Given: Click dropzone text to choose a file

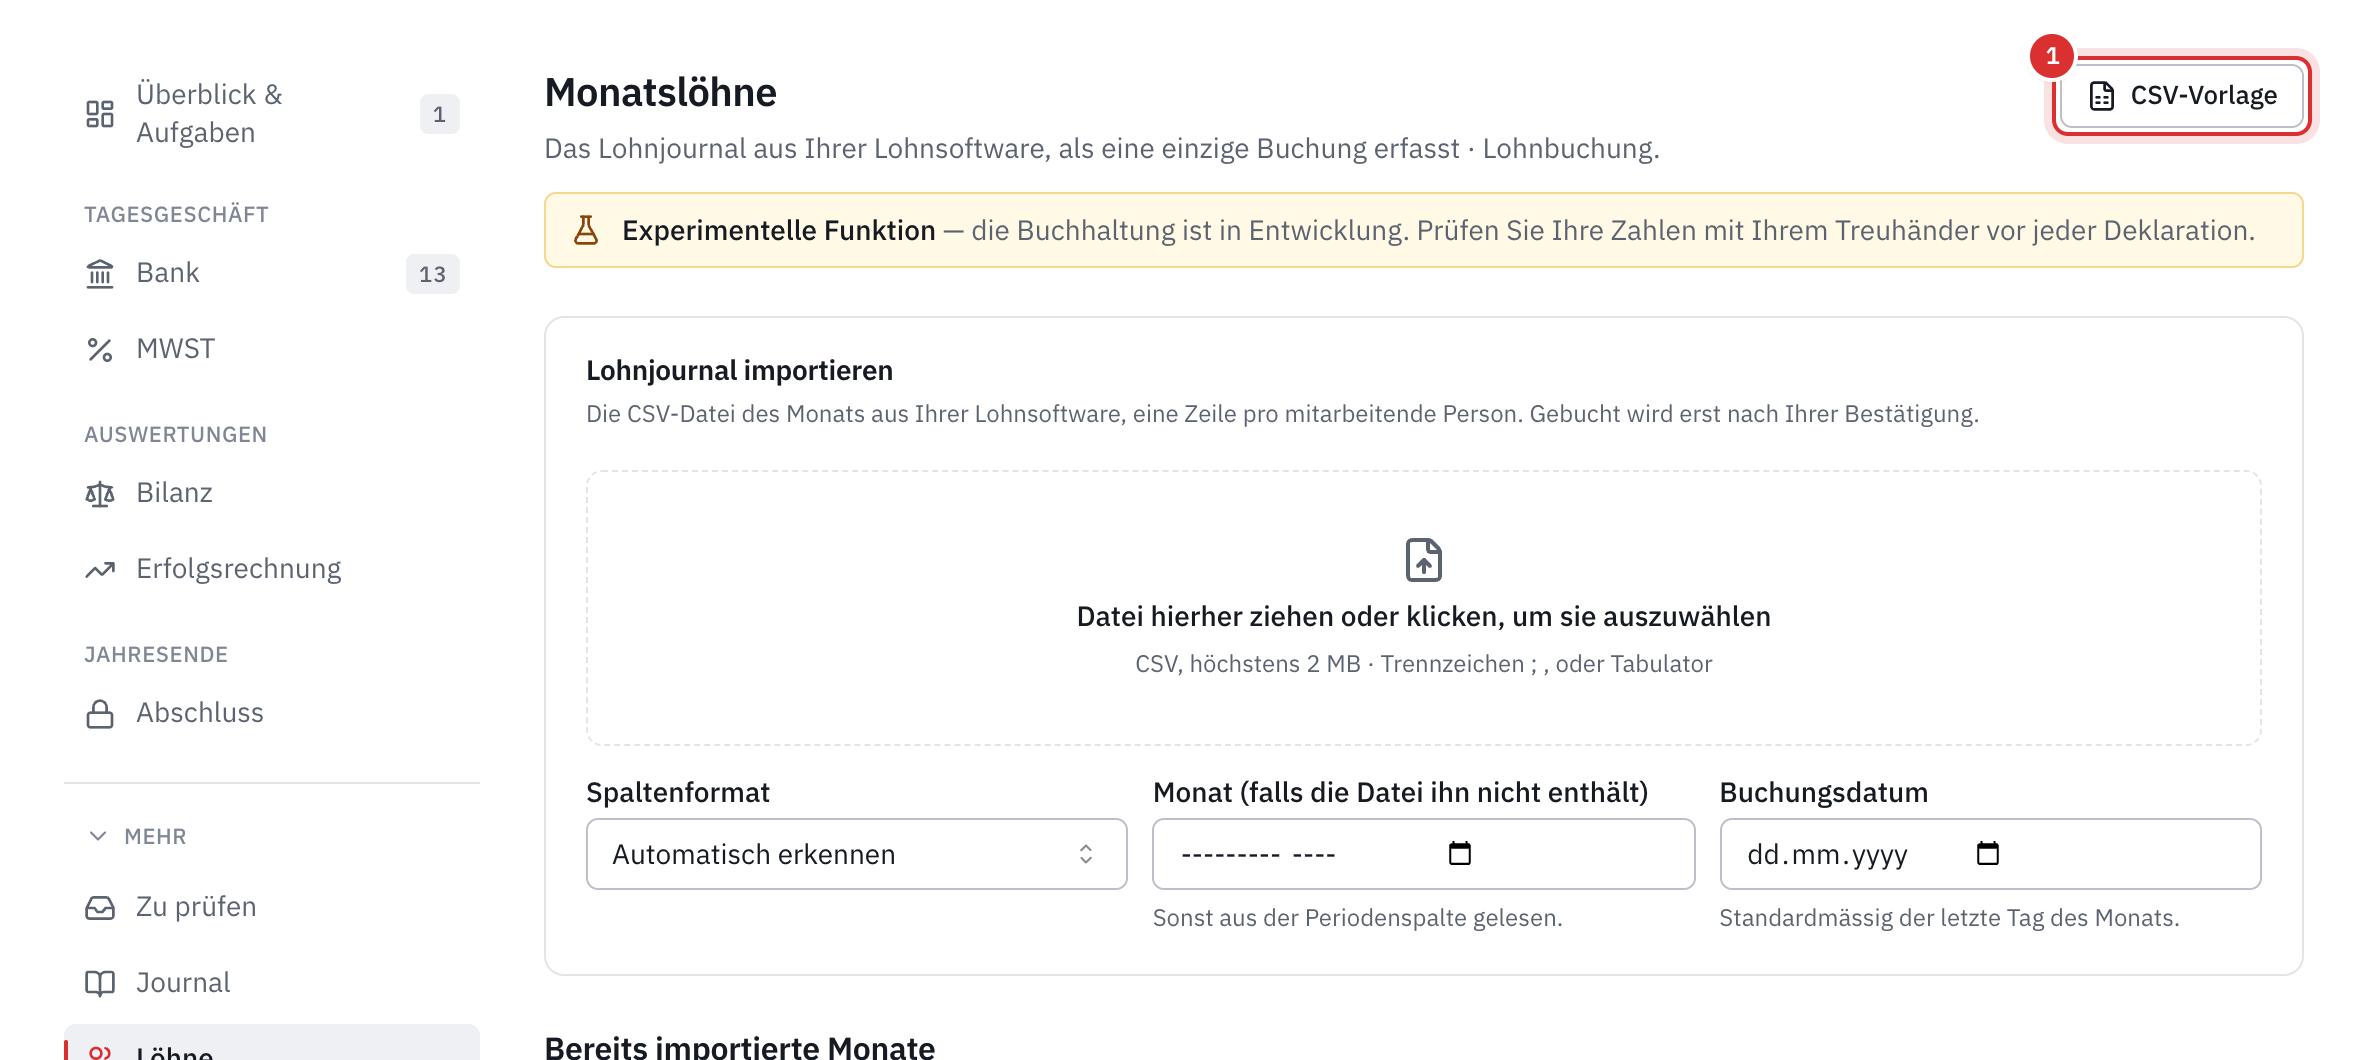Looking at the screenshot, I should (x=1424, y=616).
